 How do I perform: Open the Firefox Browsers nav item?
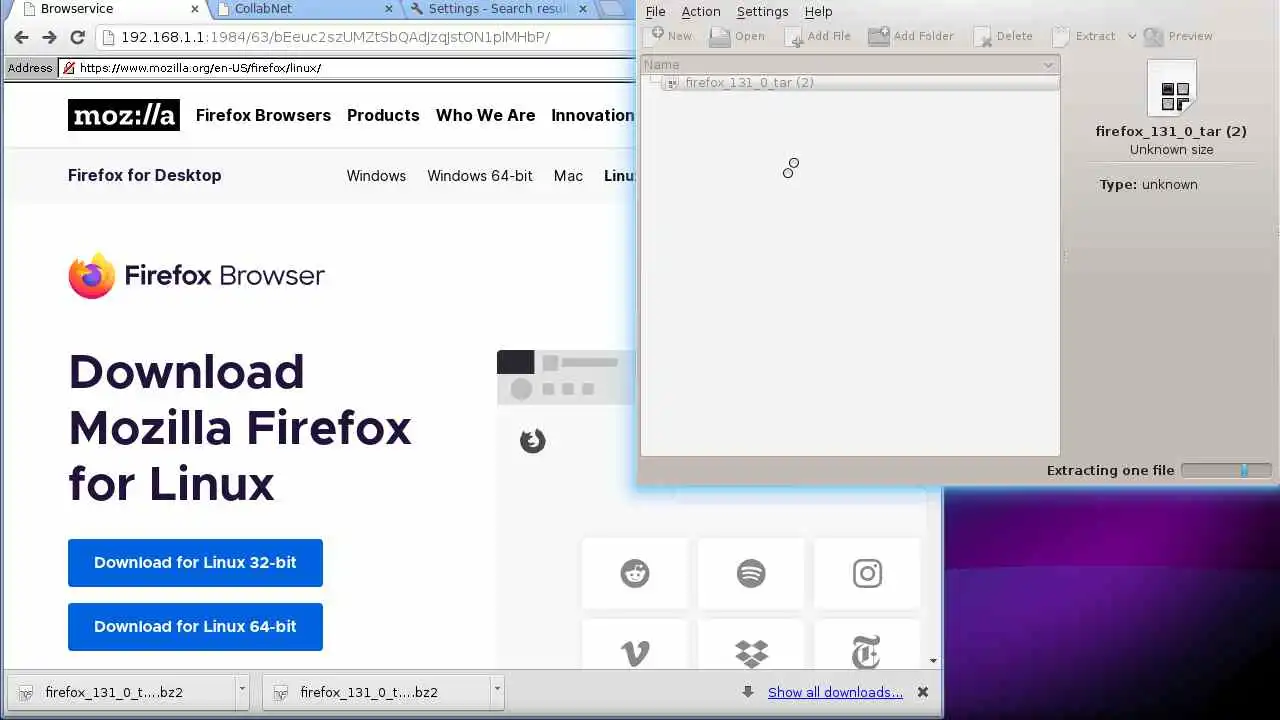263,115
